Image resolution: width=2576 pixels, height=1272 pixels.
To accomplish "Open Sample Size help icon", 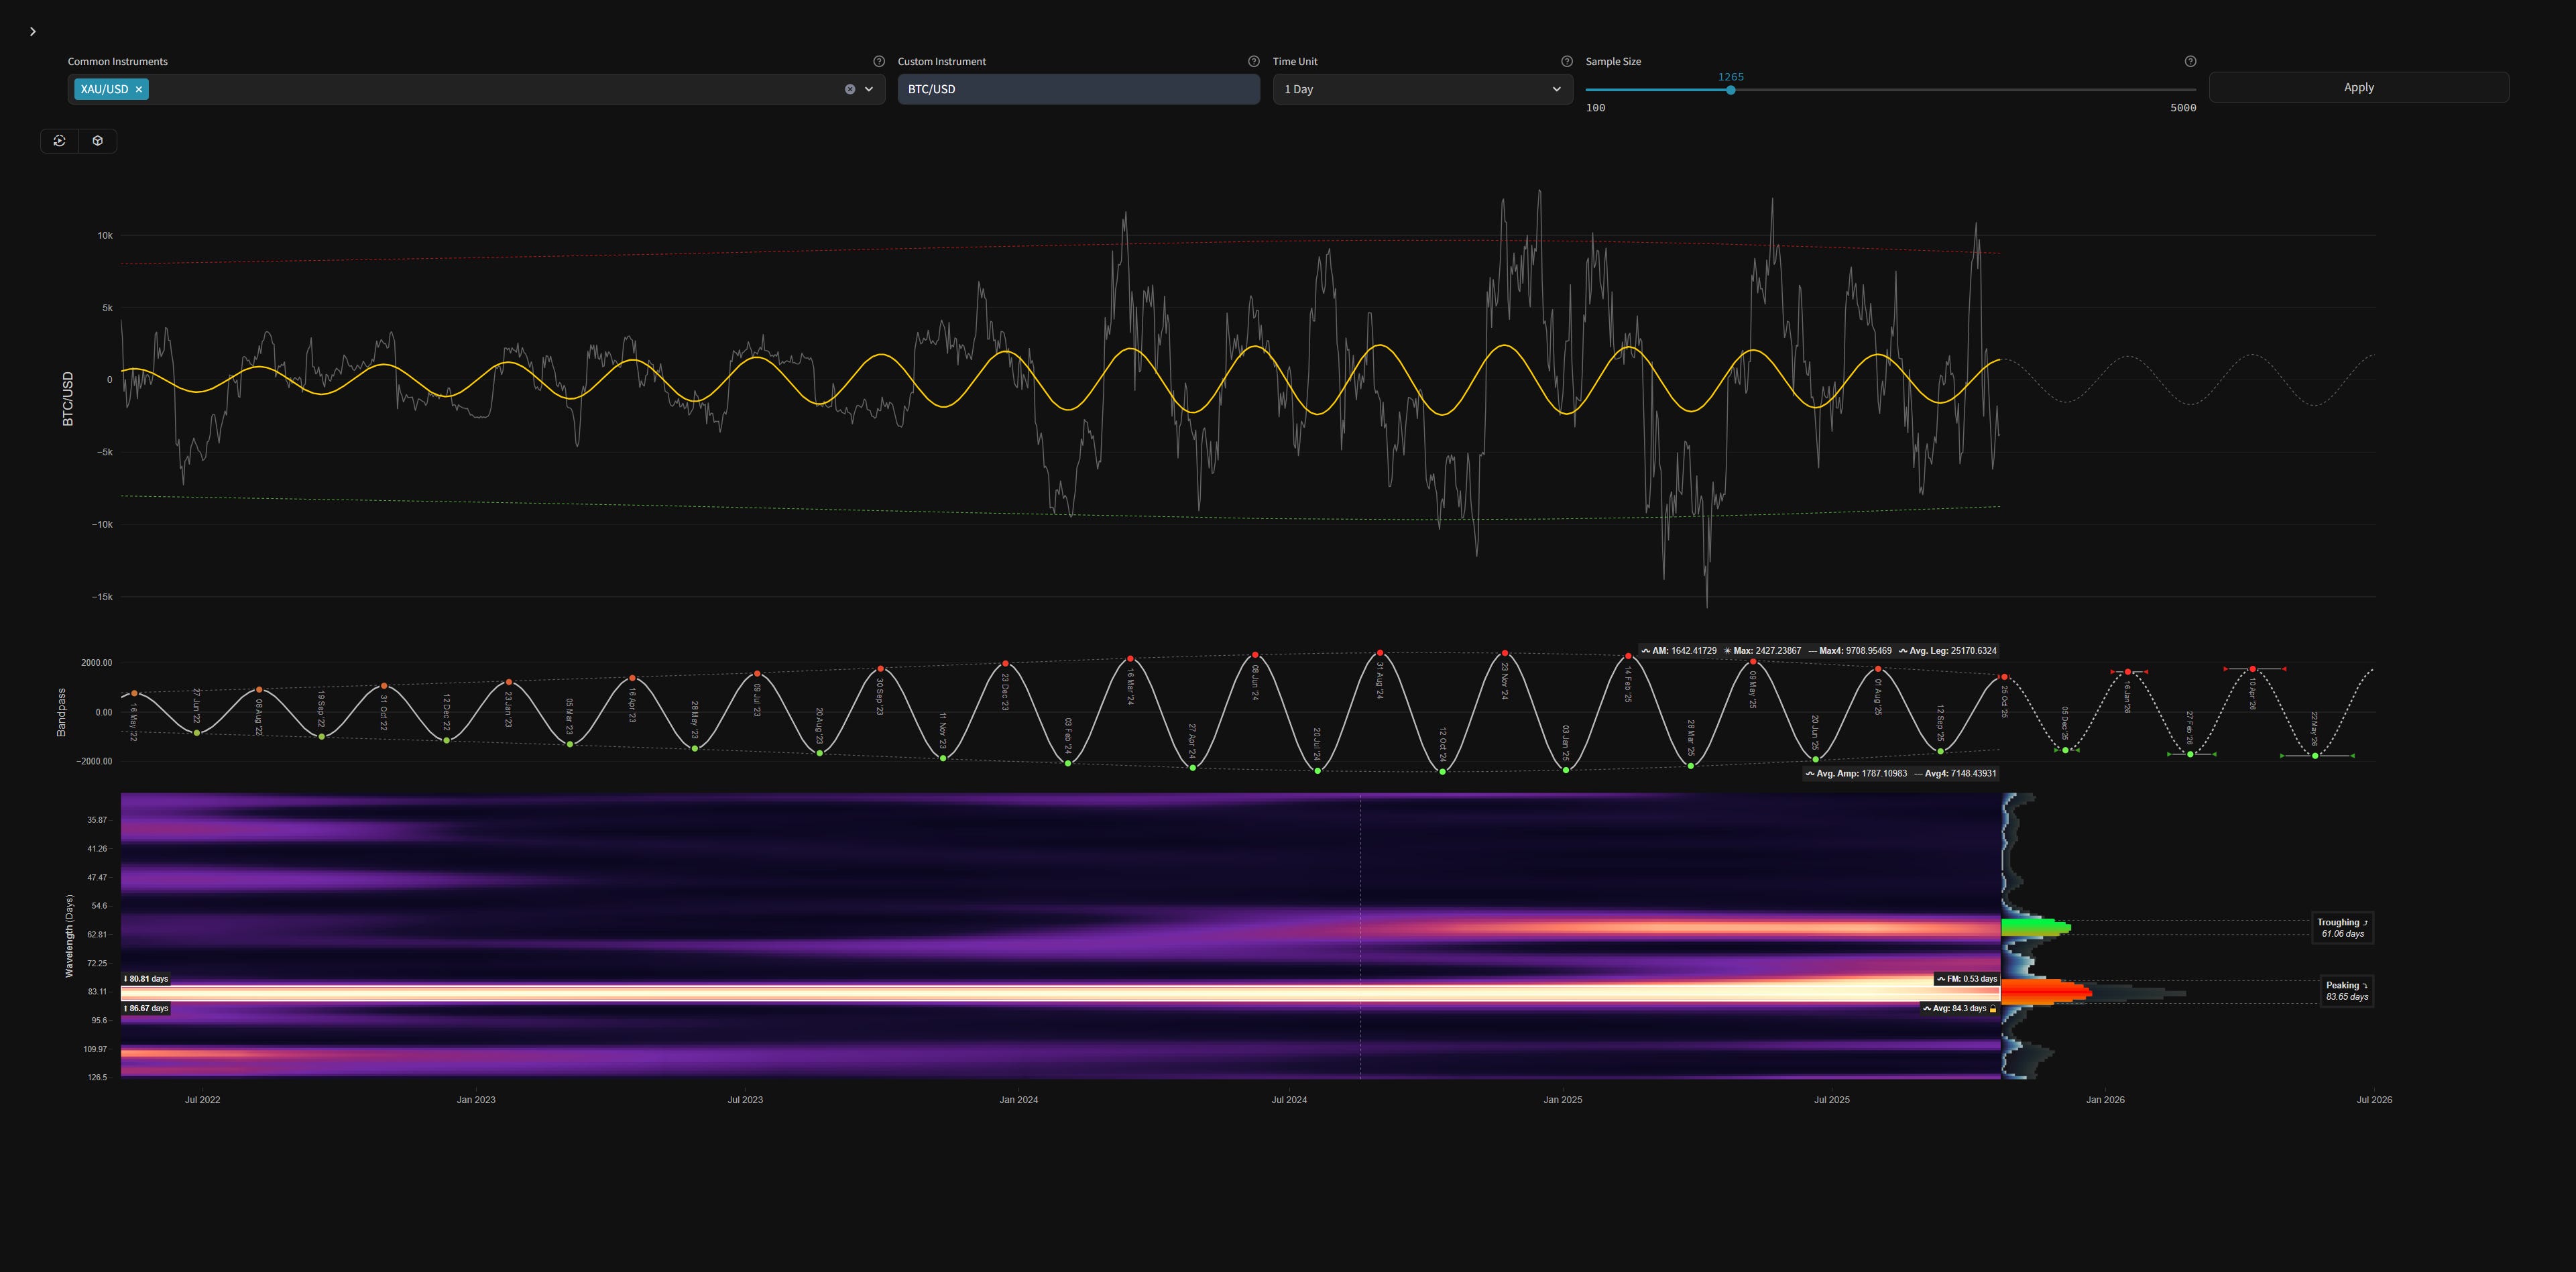I will click(2190, 61).
